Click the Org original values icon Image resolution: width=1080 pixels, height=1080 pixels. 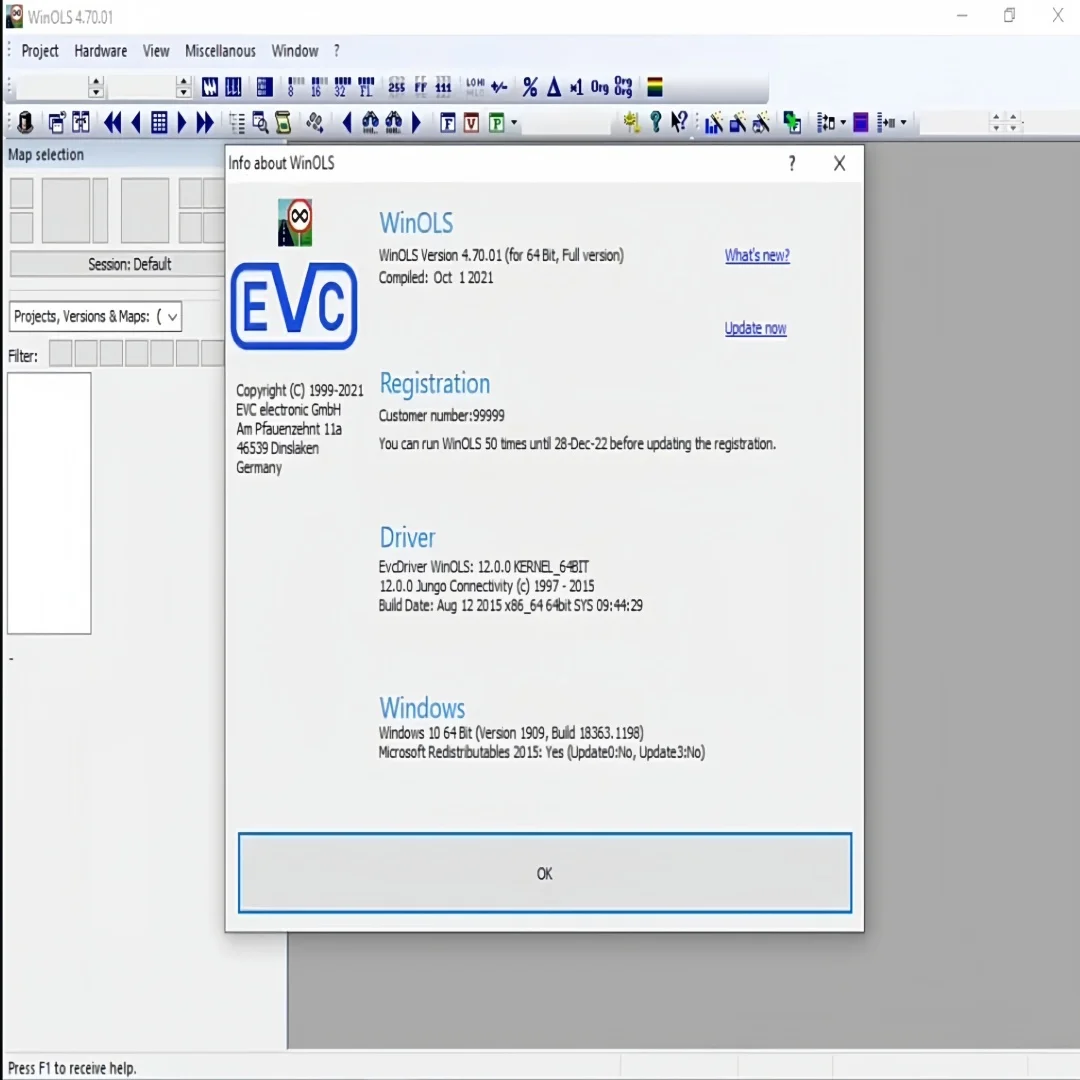coord(599,88)
